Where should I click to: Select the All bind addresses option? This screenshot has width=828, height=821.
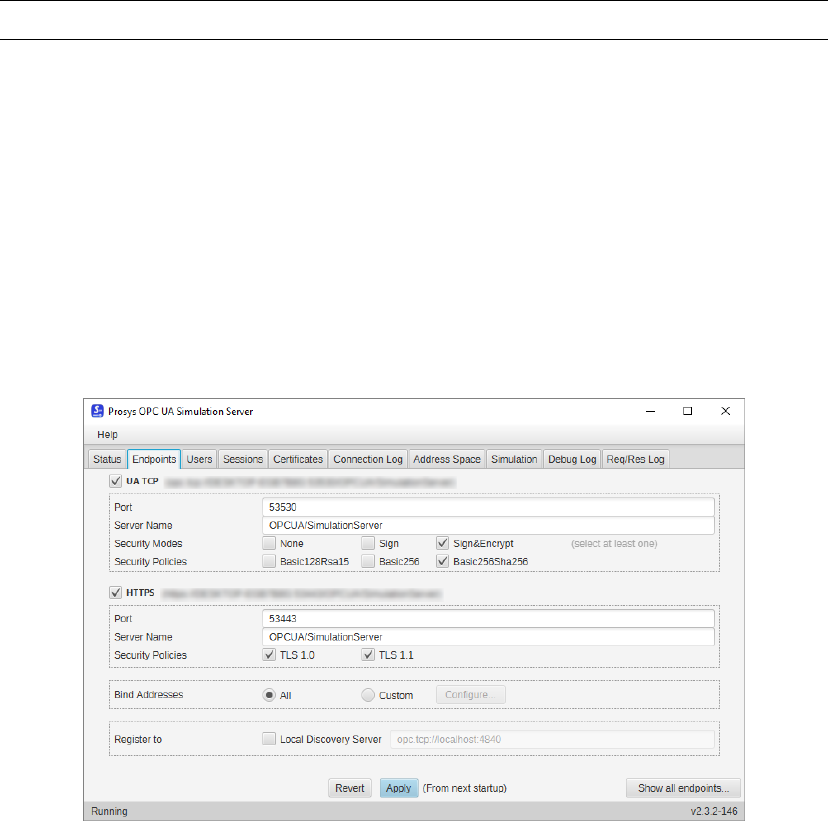[269, 695]
